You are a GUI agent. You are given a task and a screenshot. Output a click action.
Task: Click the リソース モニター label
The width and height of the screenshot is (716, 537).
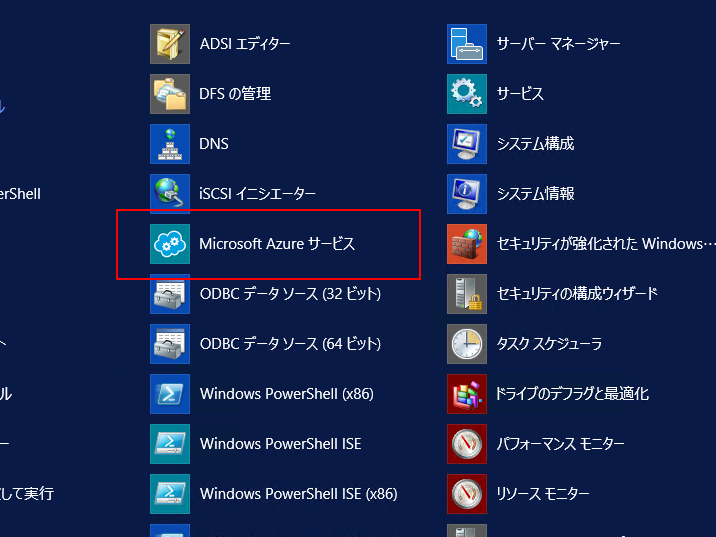[543, 494]
